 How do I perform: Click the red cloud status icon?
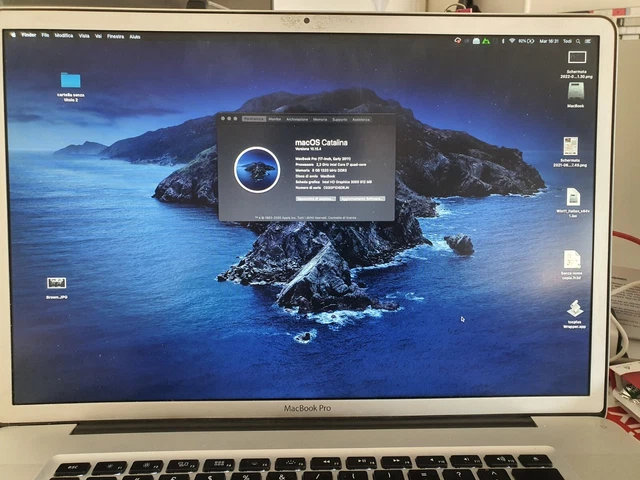[458, 40]
